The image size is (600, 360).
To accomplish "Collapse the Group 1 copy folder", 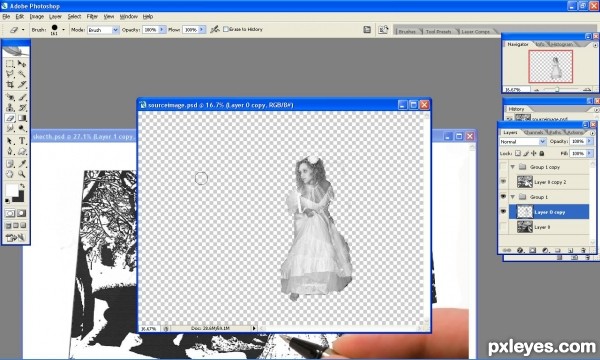I will click(x=512, y=167).
